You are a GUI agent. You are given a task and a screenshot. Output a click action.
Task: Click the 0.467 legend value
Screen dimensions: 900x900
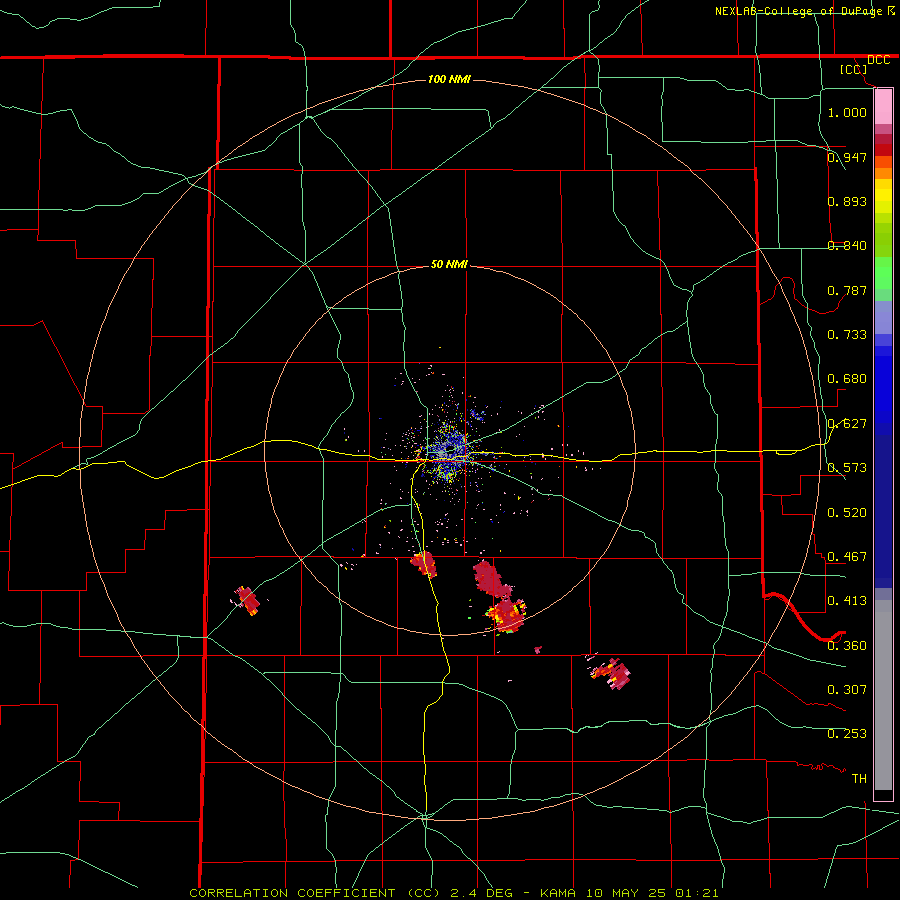pyautogui.click(x=847, y=557)
